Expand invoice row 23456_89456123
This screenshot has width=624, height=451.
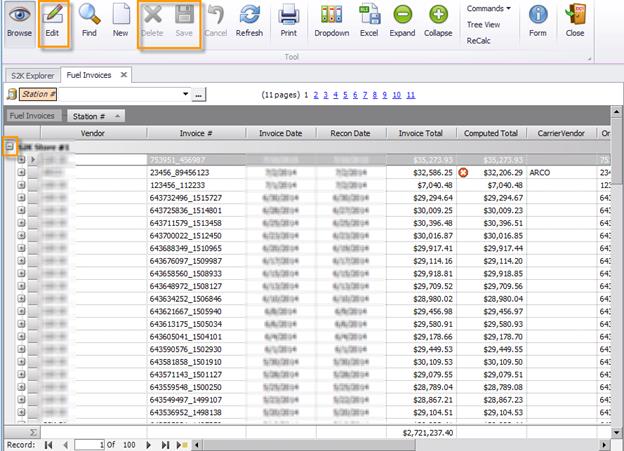point(20,172)
